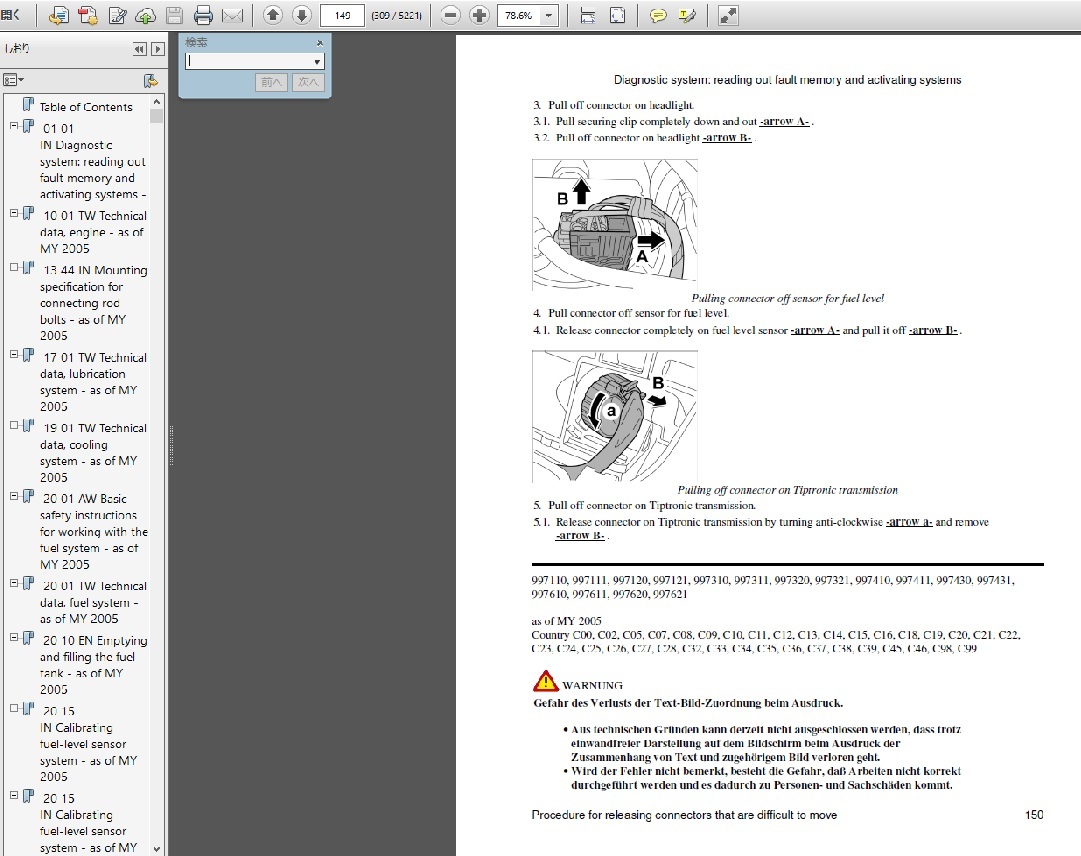This screenshot has width=1081, height=856.
Task: Click footer 'Procedure for releasing connectors'
Action: (x=684, y=815)
